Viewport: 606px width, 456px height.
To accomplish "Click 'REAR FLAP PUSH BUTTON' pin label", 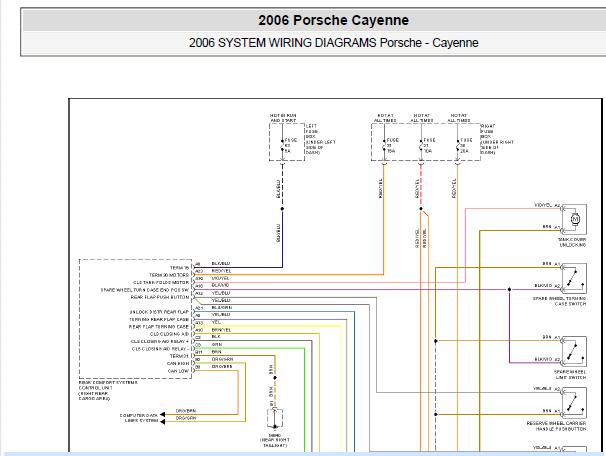I will 160,297.
